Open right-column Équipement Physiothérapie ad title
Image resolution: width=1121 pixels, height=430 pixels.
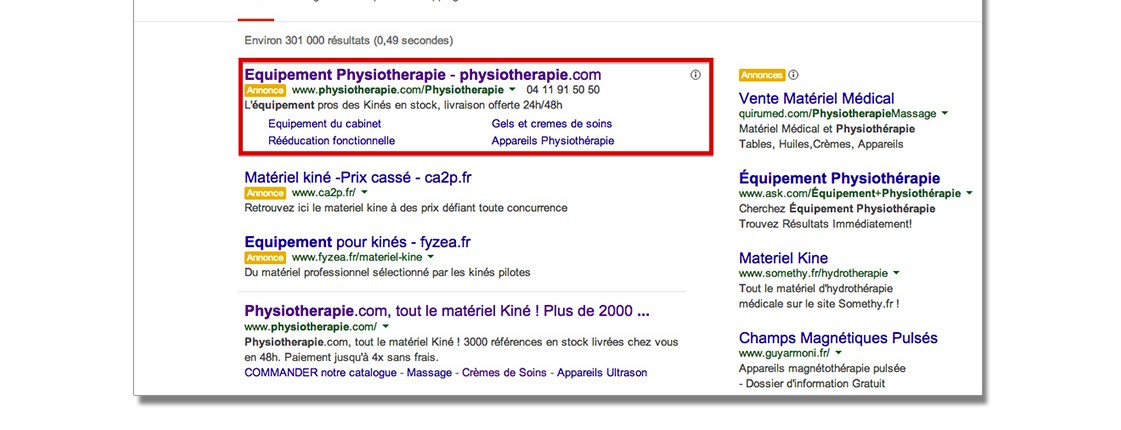click(x=839, y=178)
